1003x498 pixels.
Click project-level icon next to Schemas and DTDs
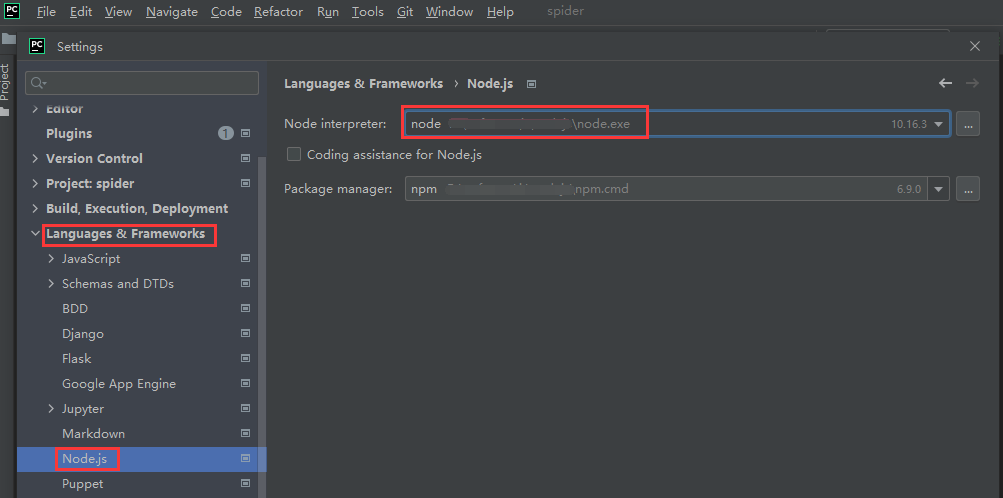245,284
